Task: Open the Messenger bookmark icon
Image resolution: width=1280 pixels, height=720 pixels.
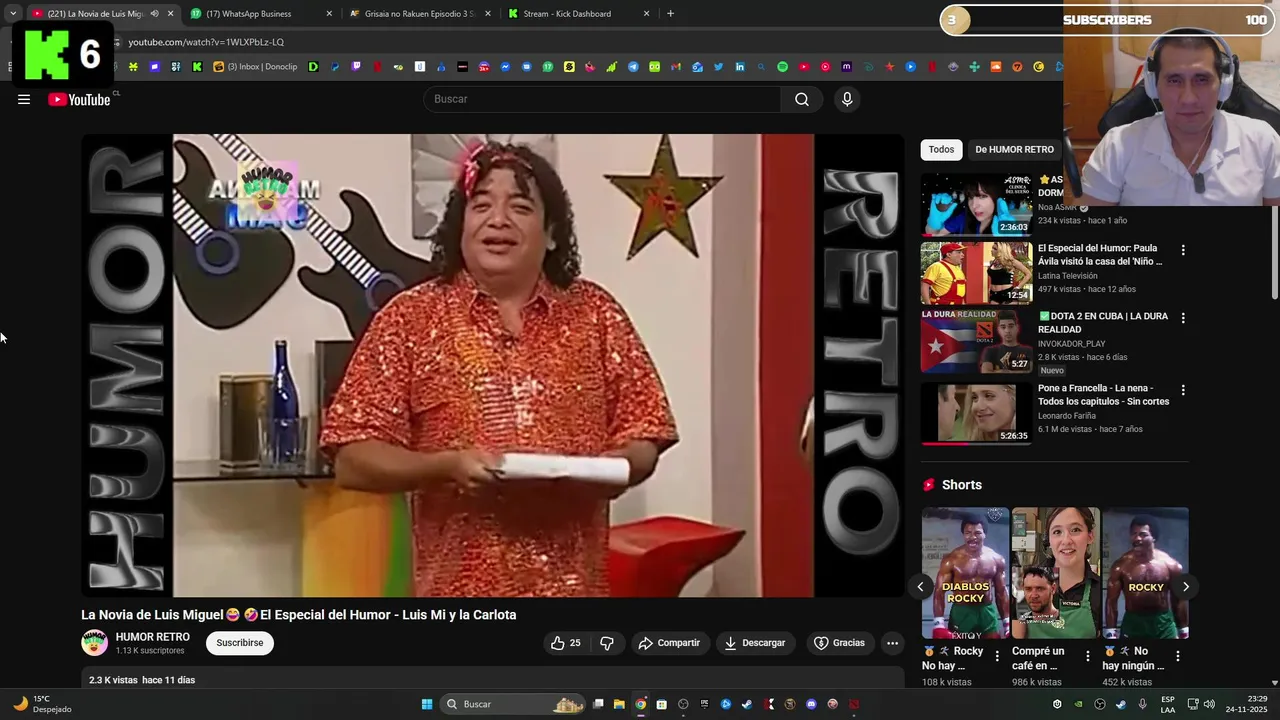Action: (505, 67)
